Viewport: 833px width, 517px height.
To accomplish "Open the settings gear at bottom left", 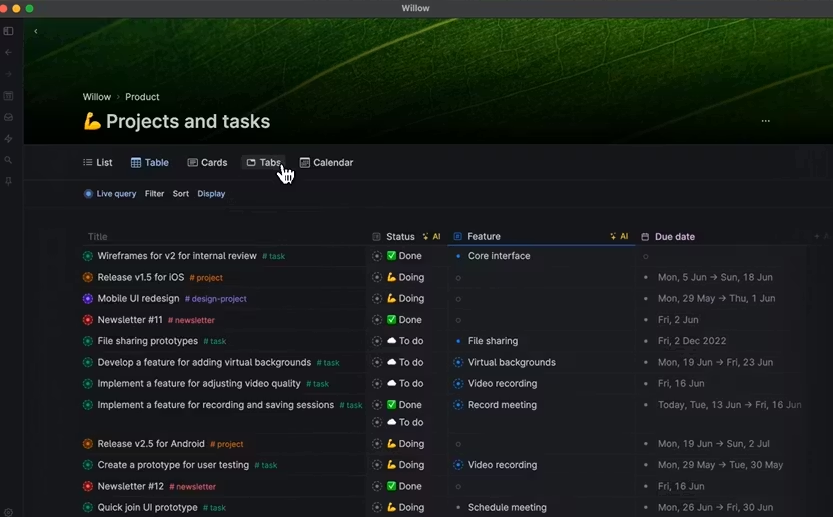I will coord(8,511).
